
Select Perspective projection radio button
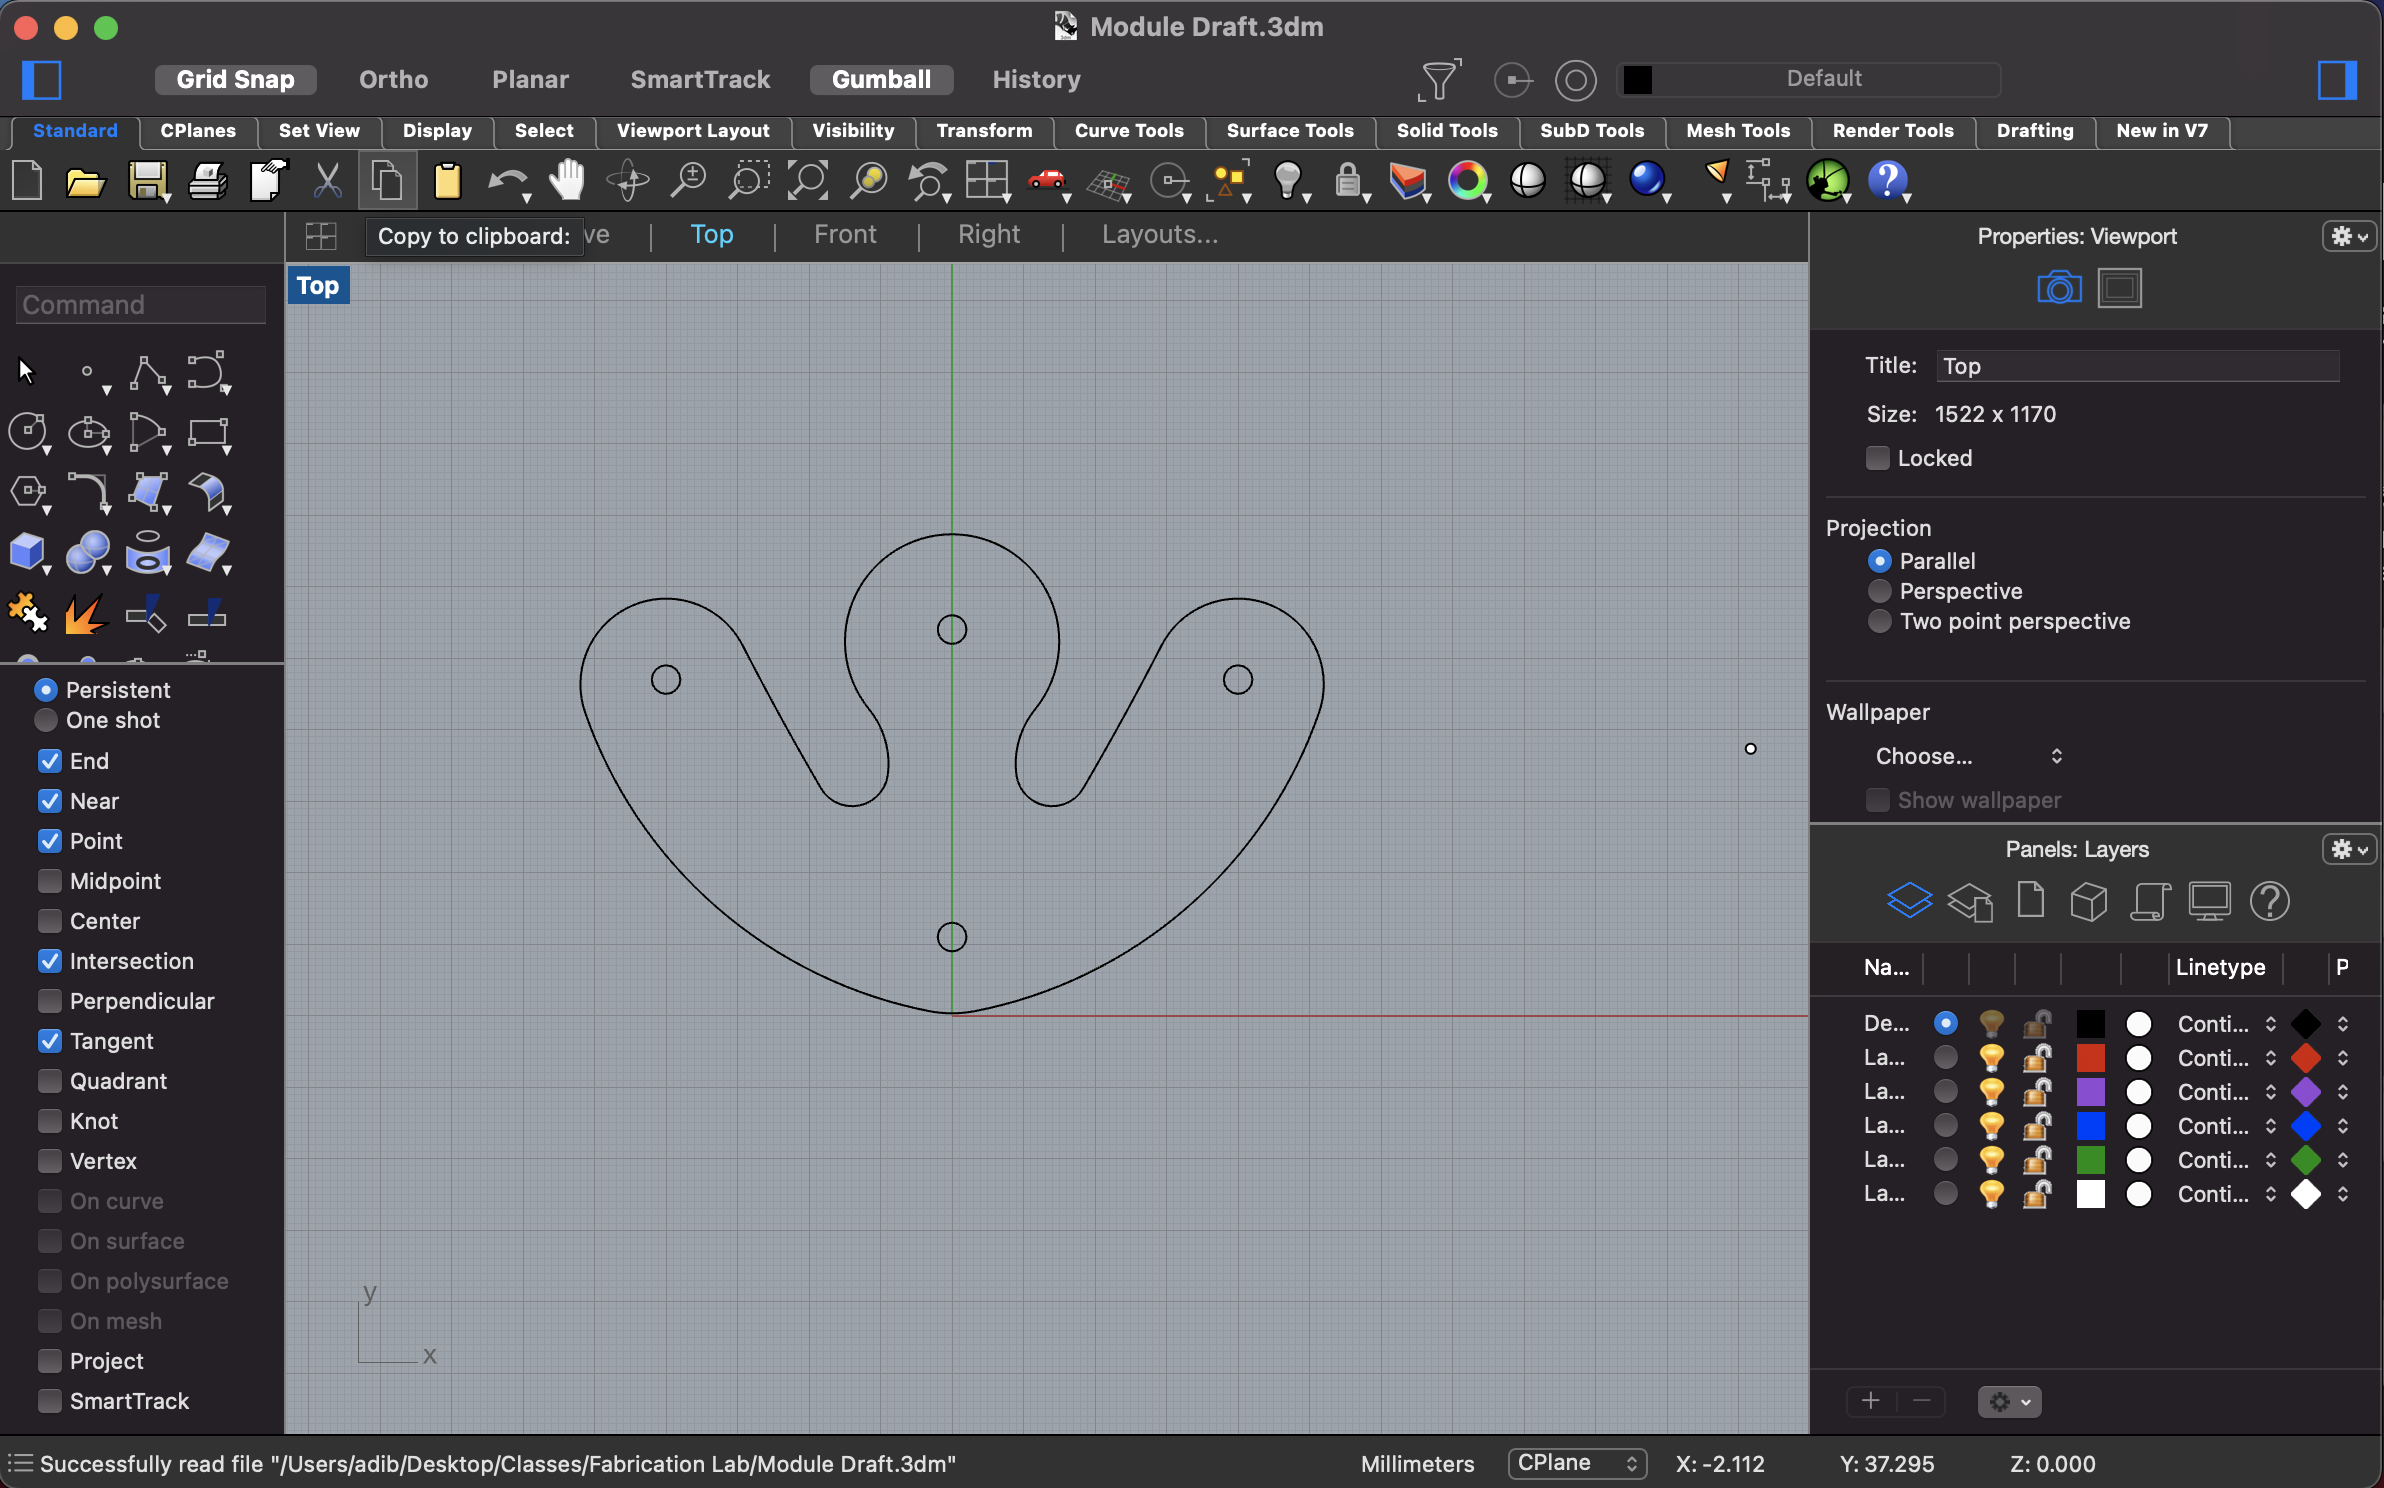point(1878,590)
